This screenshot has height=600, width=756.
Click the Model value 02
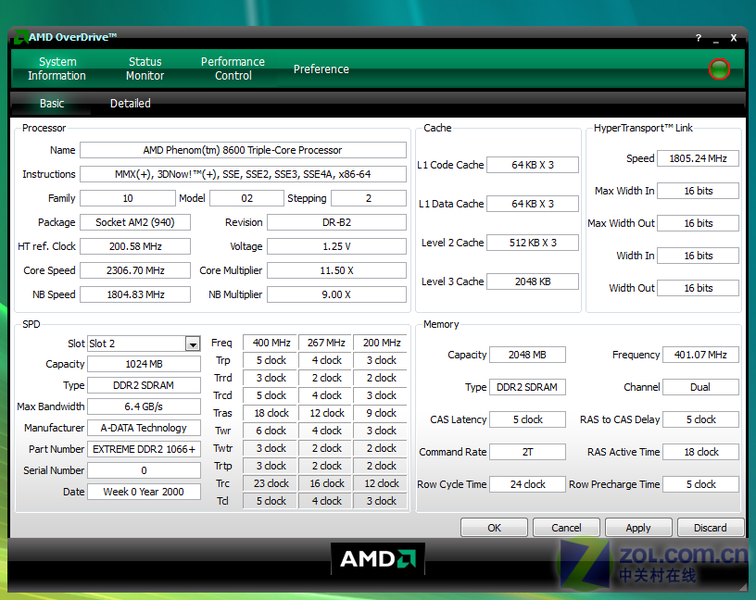point(247,198)
